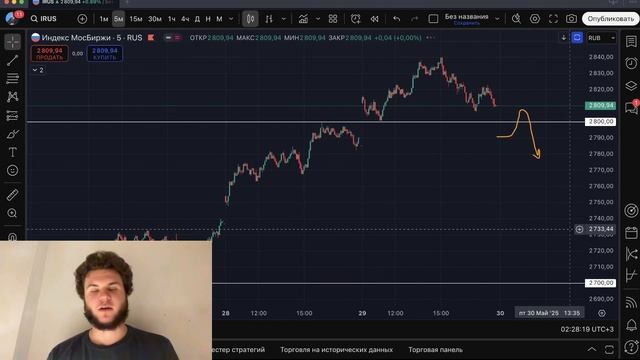Click the 2 700,00 horizontal line label
This screenshot has width=640, height=360.
600,282
